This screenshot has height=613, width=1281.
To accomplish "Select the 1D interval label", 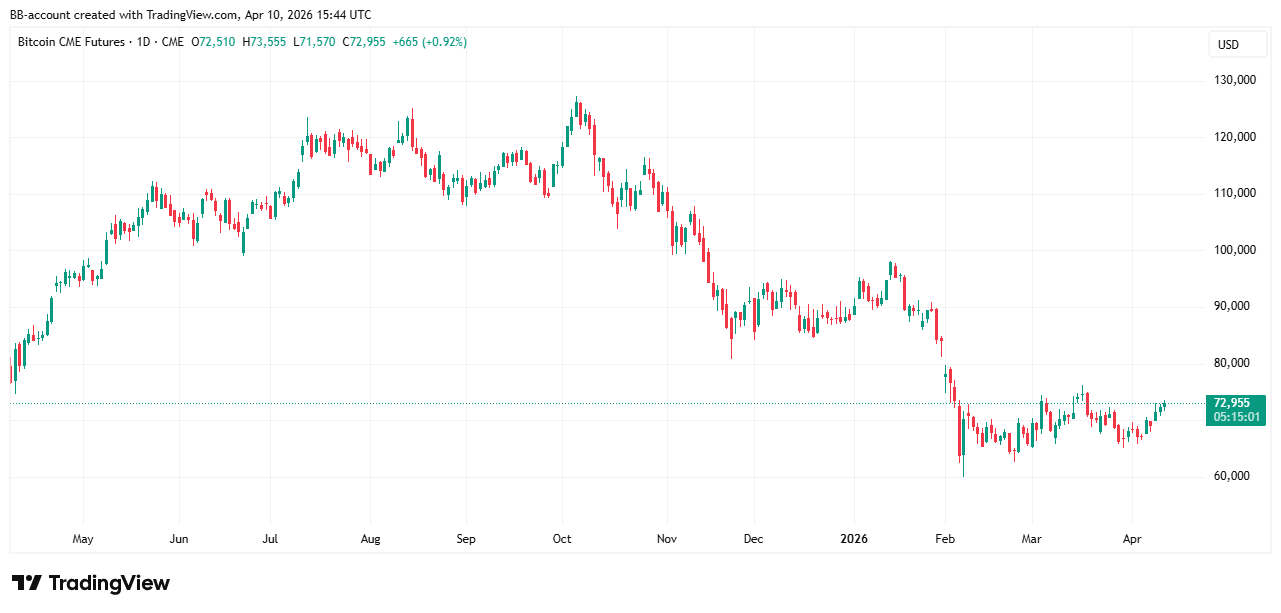I will (142, 42).
